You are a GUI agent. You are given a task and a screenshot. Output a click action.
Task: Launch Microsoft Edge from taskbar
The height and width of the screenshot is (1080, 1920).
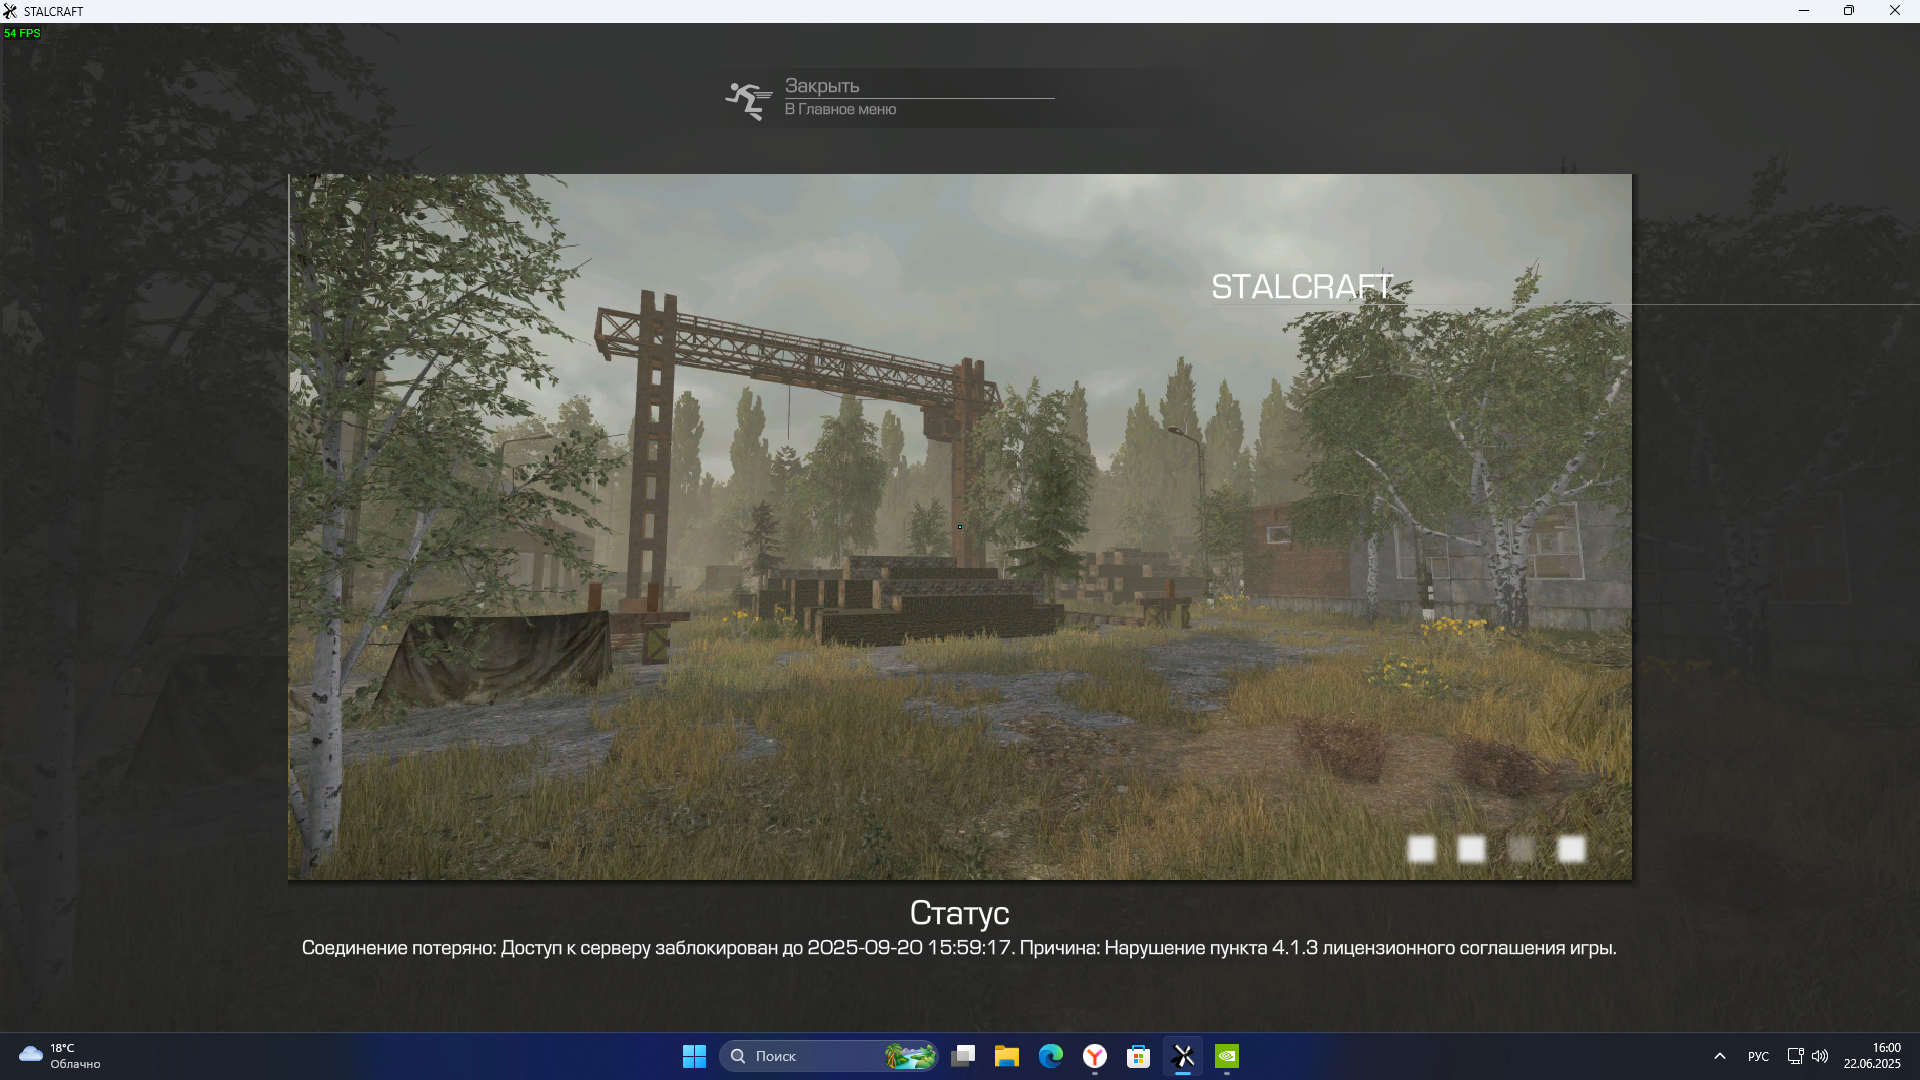[1051, 1056]
